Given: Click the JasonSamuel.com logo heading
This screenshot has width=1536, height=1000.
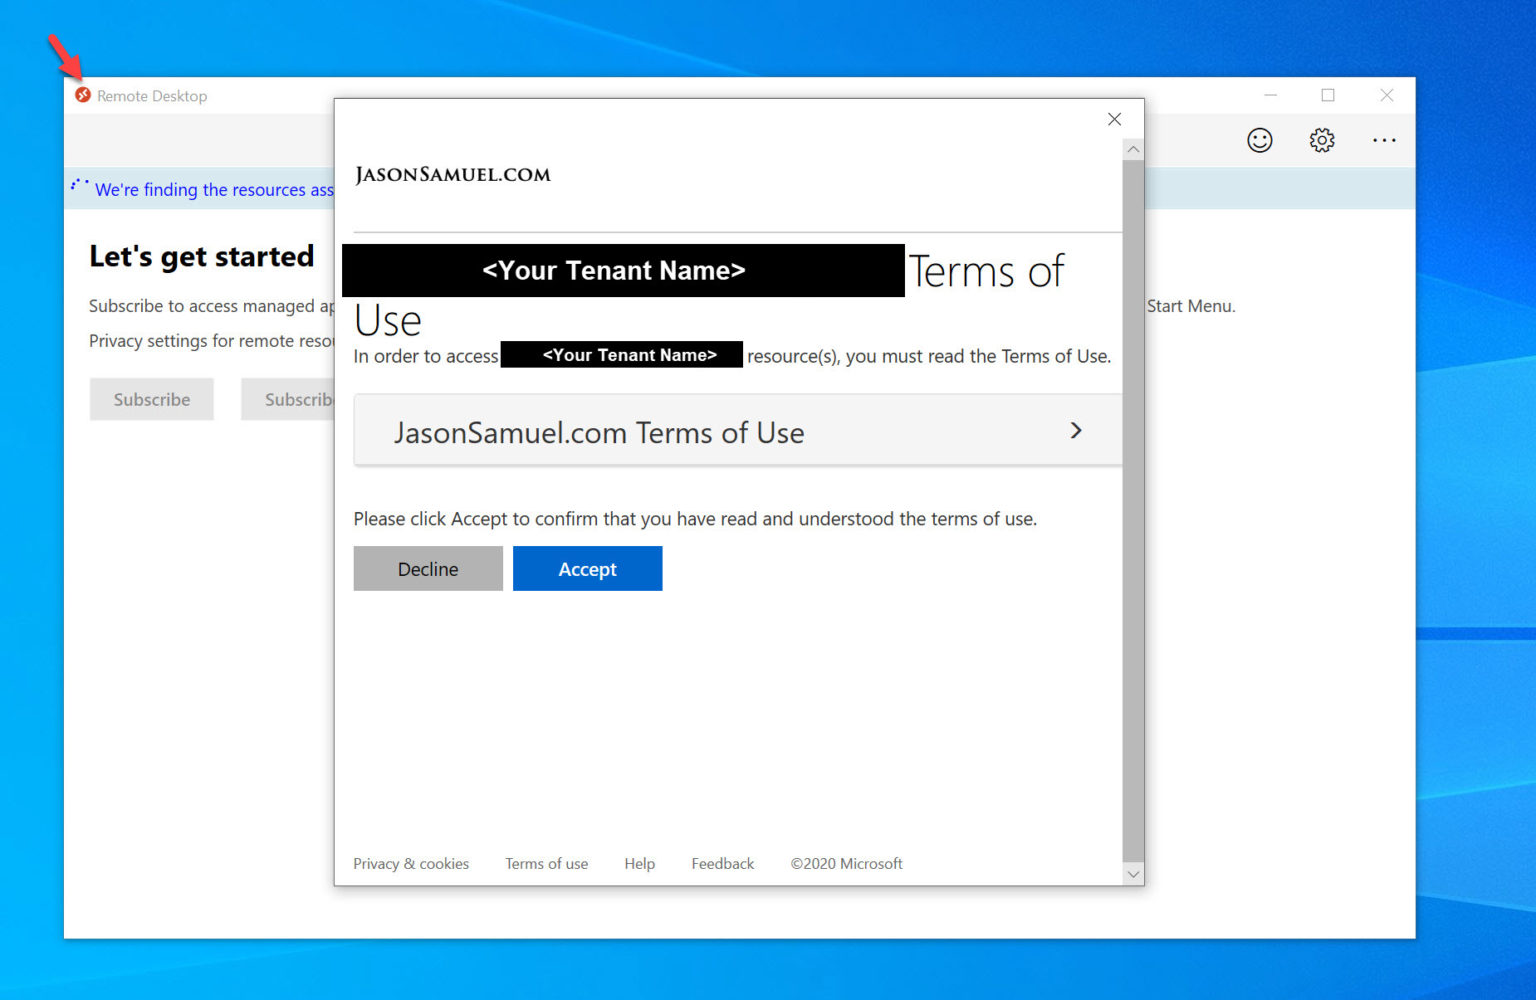Looking at the screenshot, I should pyautogui.click(x=452, y=174).
